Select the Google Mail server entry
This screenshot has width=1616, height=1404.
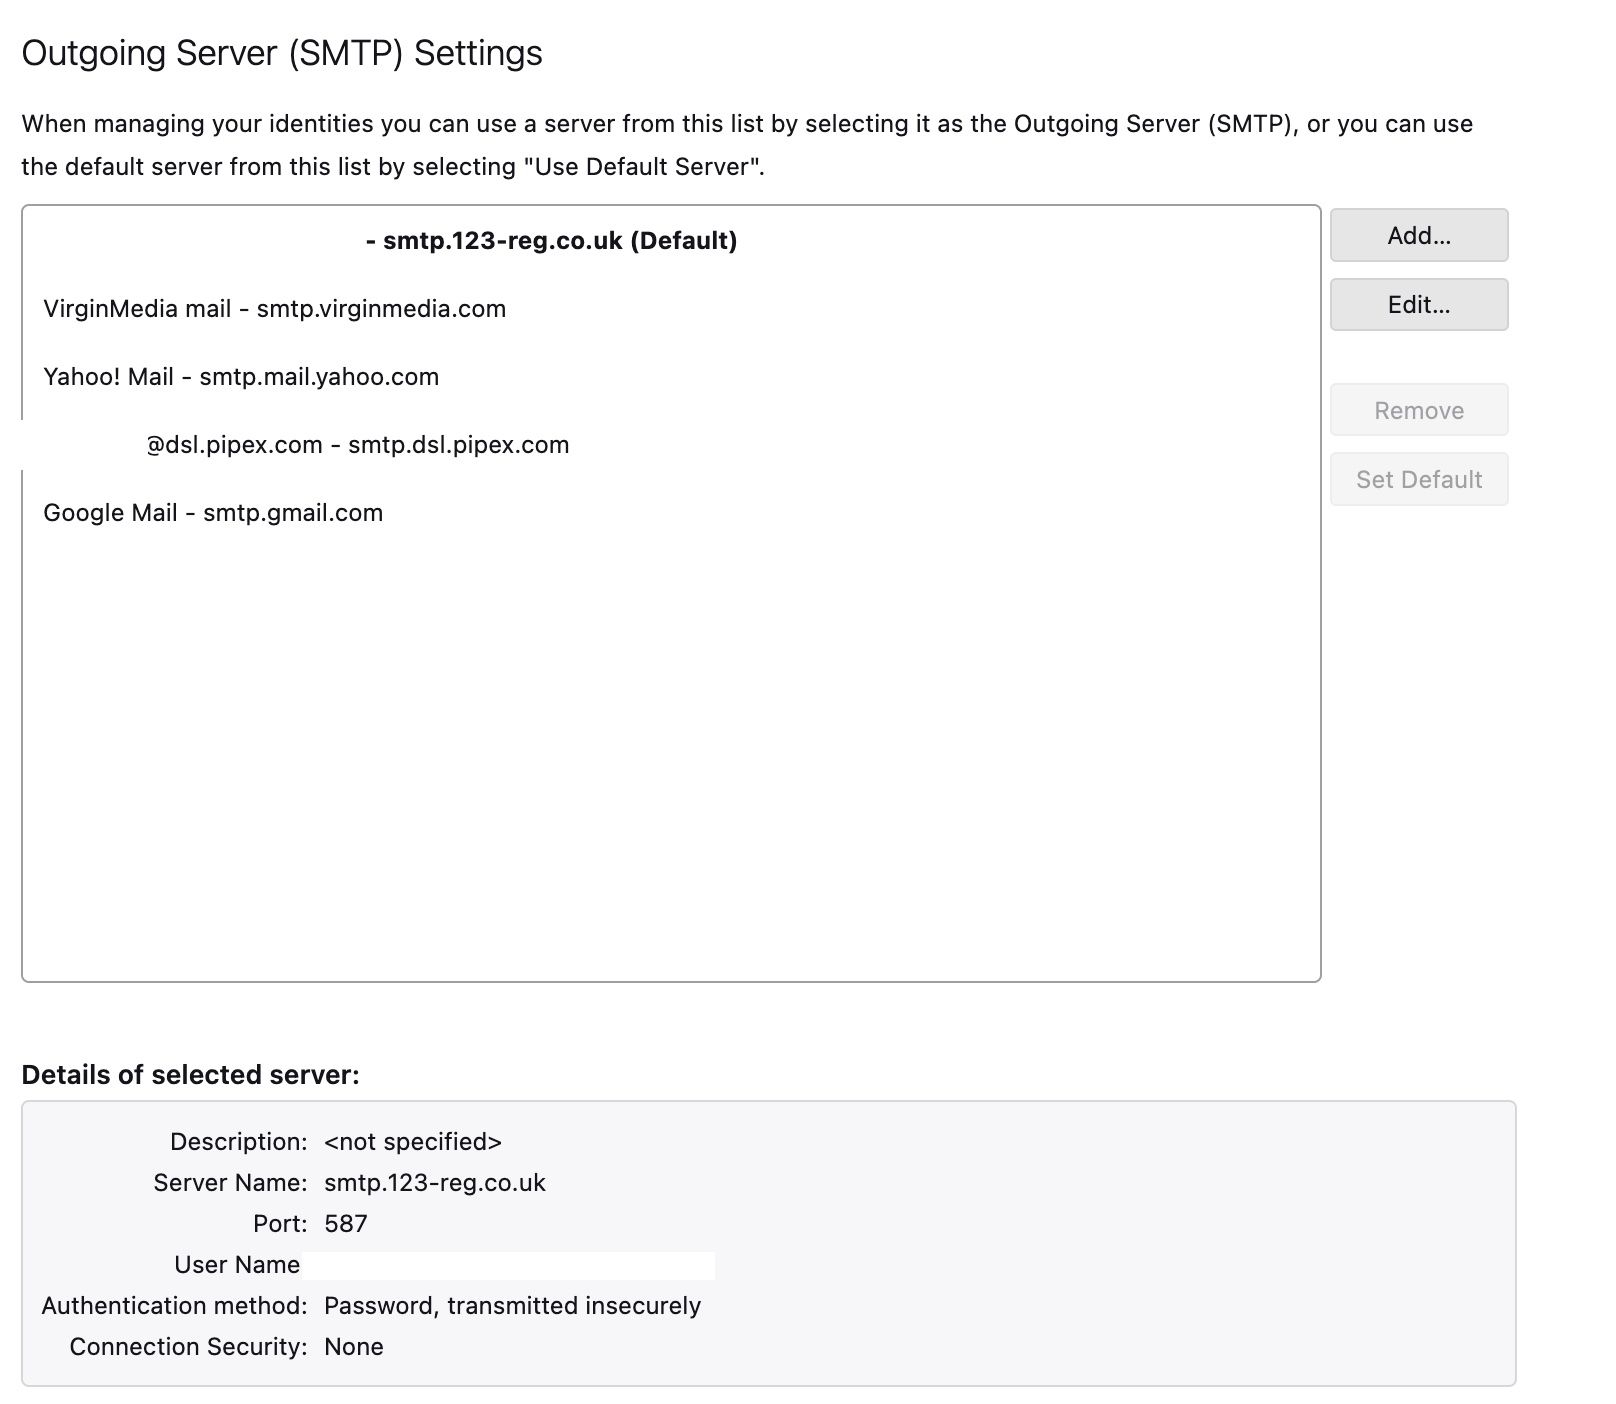coord(212,513)
